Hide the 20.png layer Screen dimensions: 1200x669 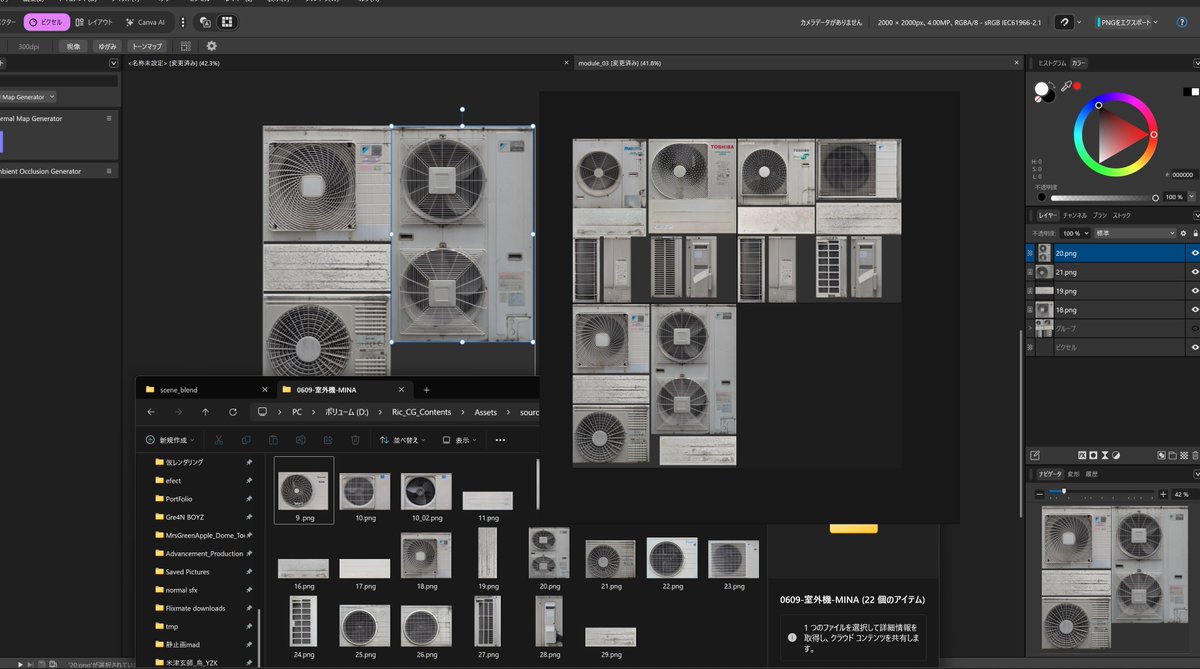point(1194,253)
